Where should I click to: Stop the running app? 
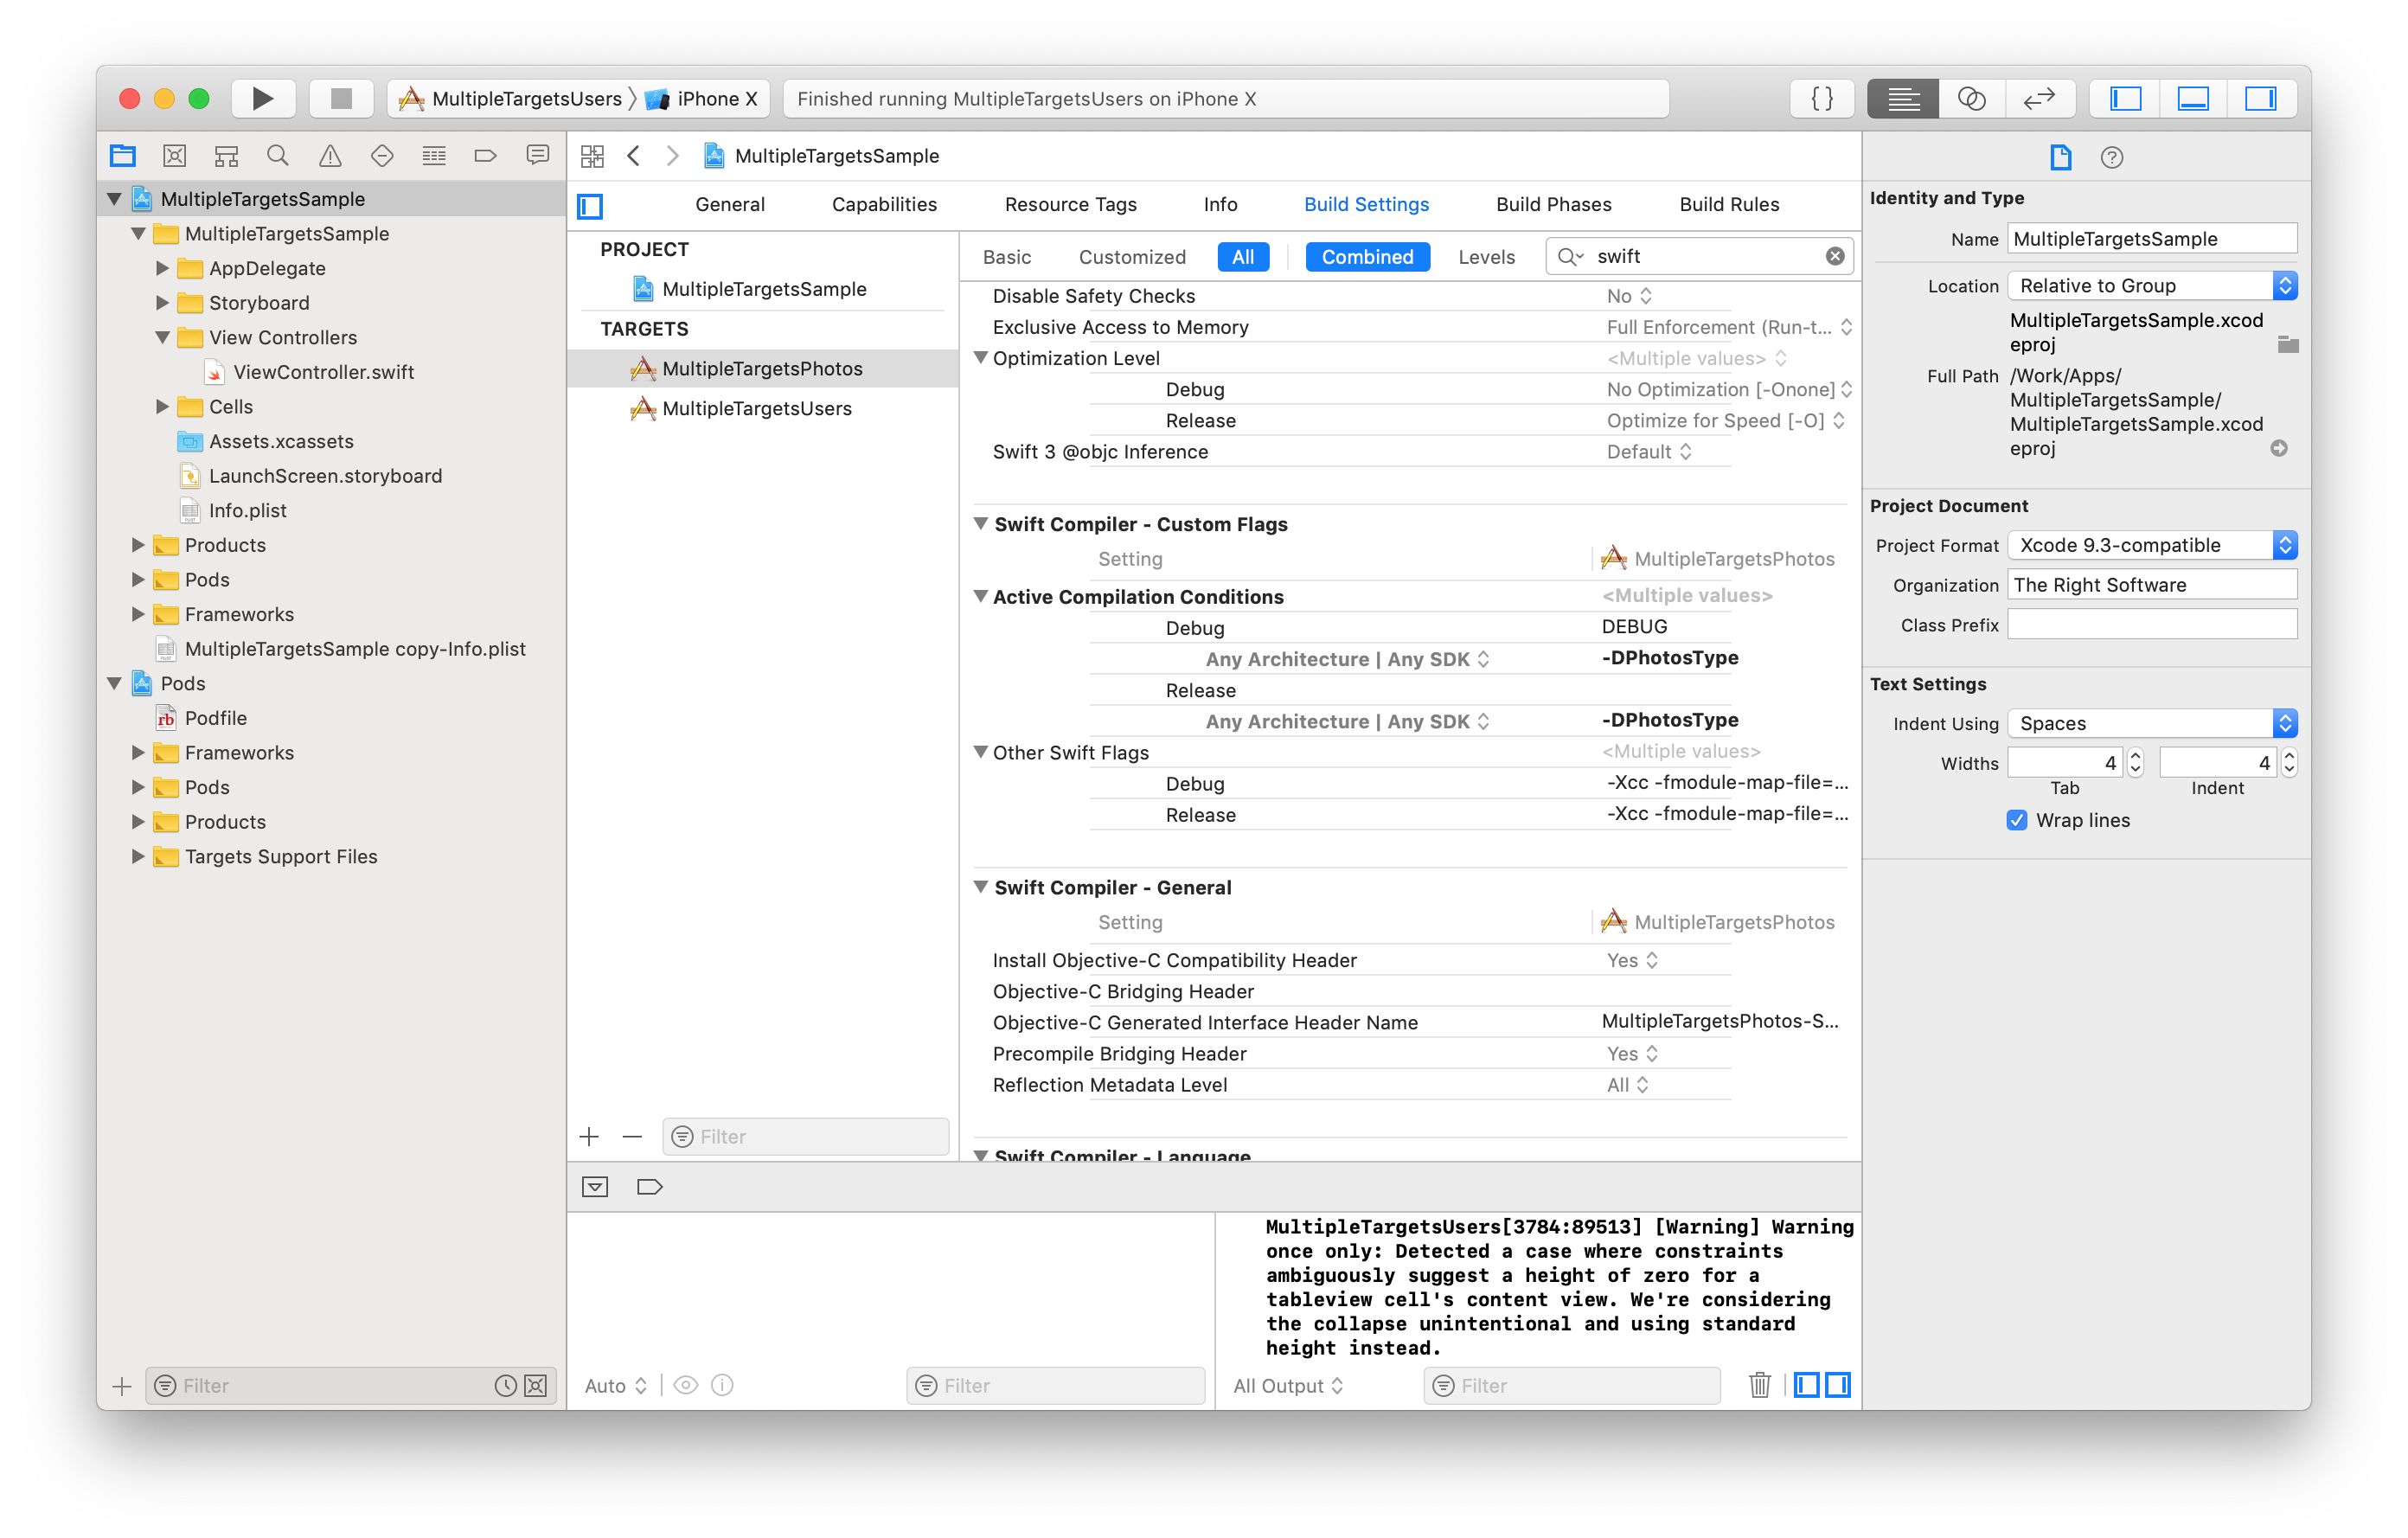point(341,98)
